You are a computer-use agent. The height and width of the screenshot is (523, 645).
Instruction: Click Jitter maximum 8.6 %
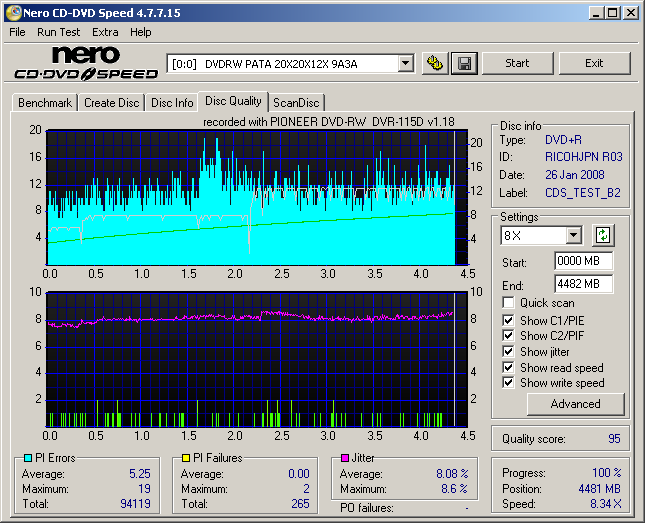(x=455, y=489)
